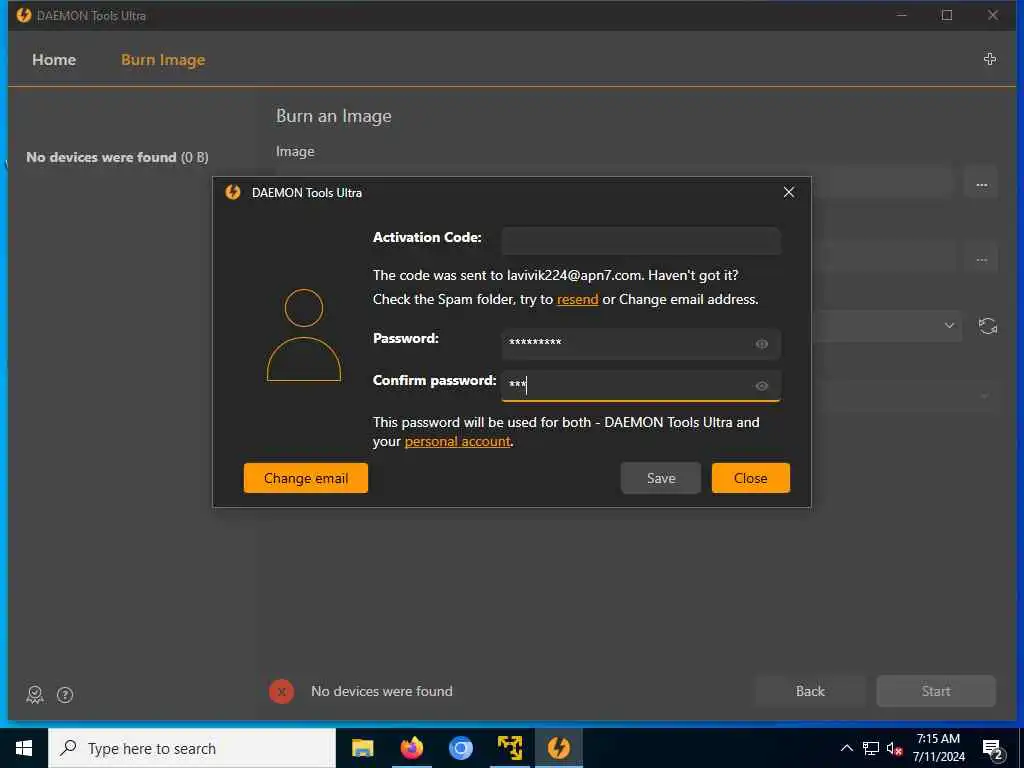
Task: Click the resend link
Action: pyautogui.click(x=577, y=300)
